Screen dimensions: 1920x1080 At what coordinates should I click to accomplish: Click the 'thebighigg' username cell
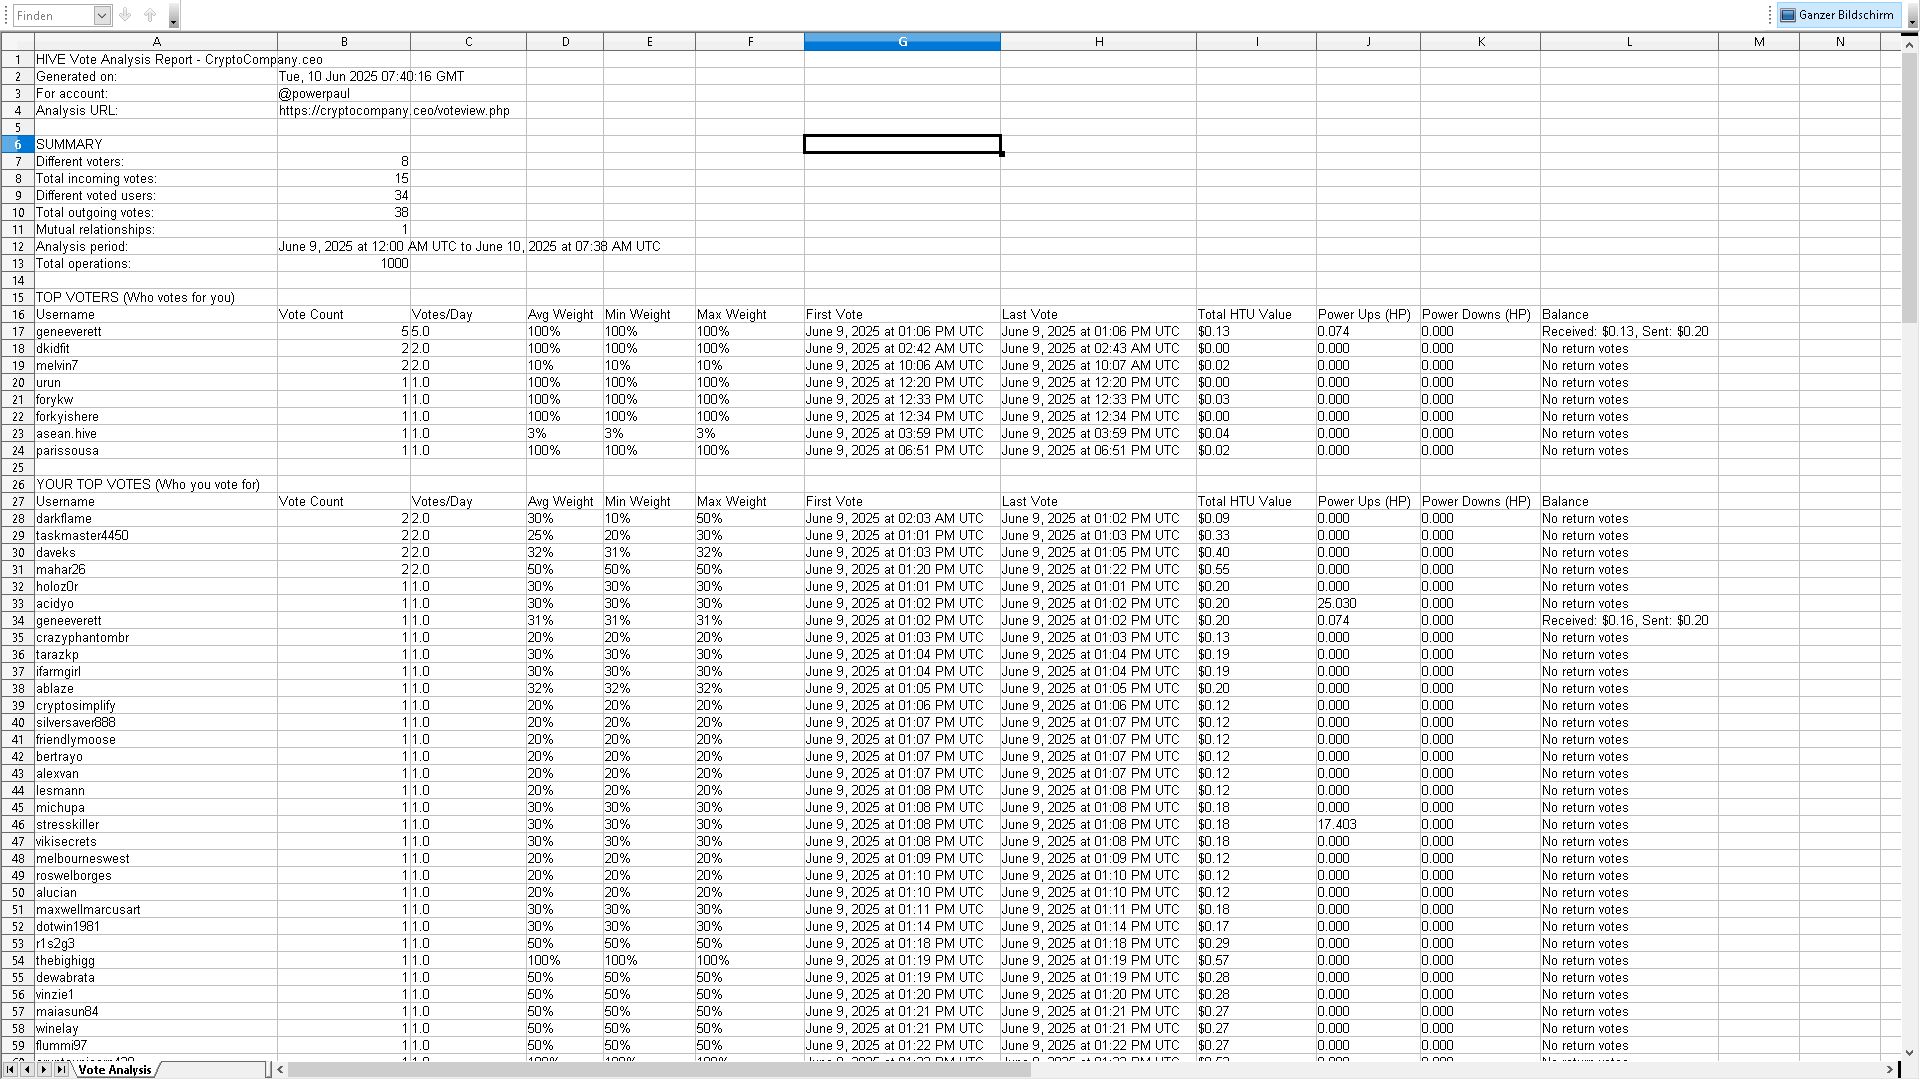[x=156, y=961]
